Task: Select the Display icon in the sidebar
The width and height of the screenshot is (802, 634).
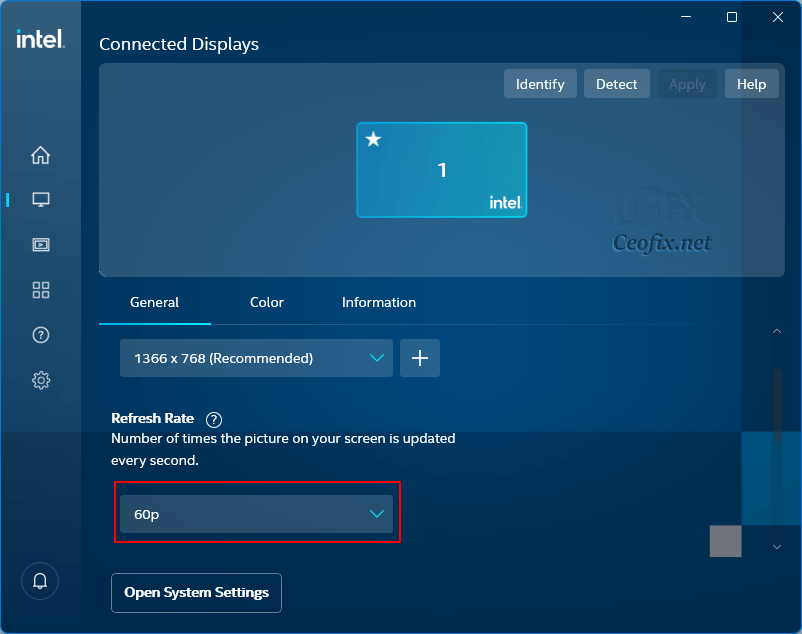Action: 40,199
